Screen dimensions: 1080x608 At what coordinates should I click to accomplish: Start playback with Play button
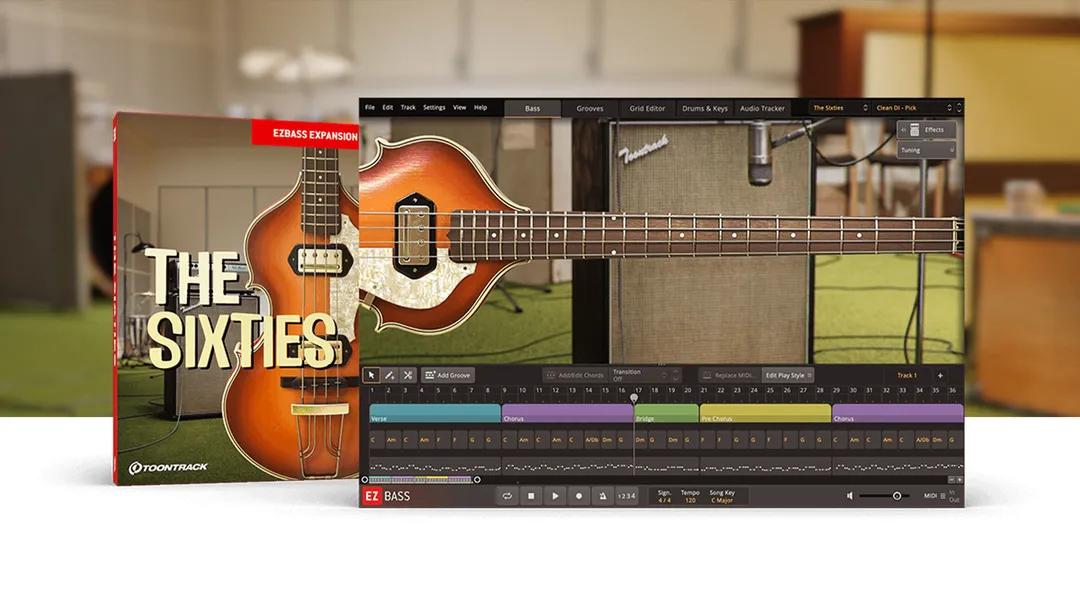(x=555, y=496)
